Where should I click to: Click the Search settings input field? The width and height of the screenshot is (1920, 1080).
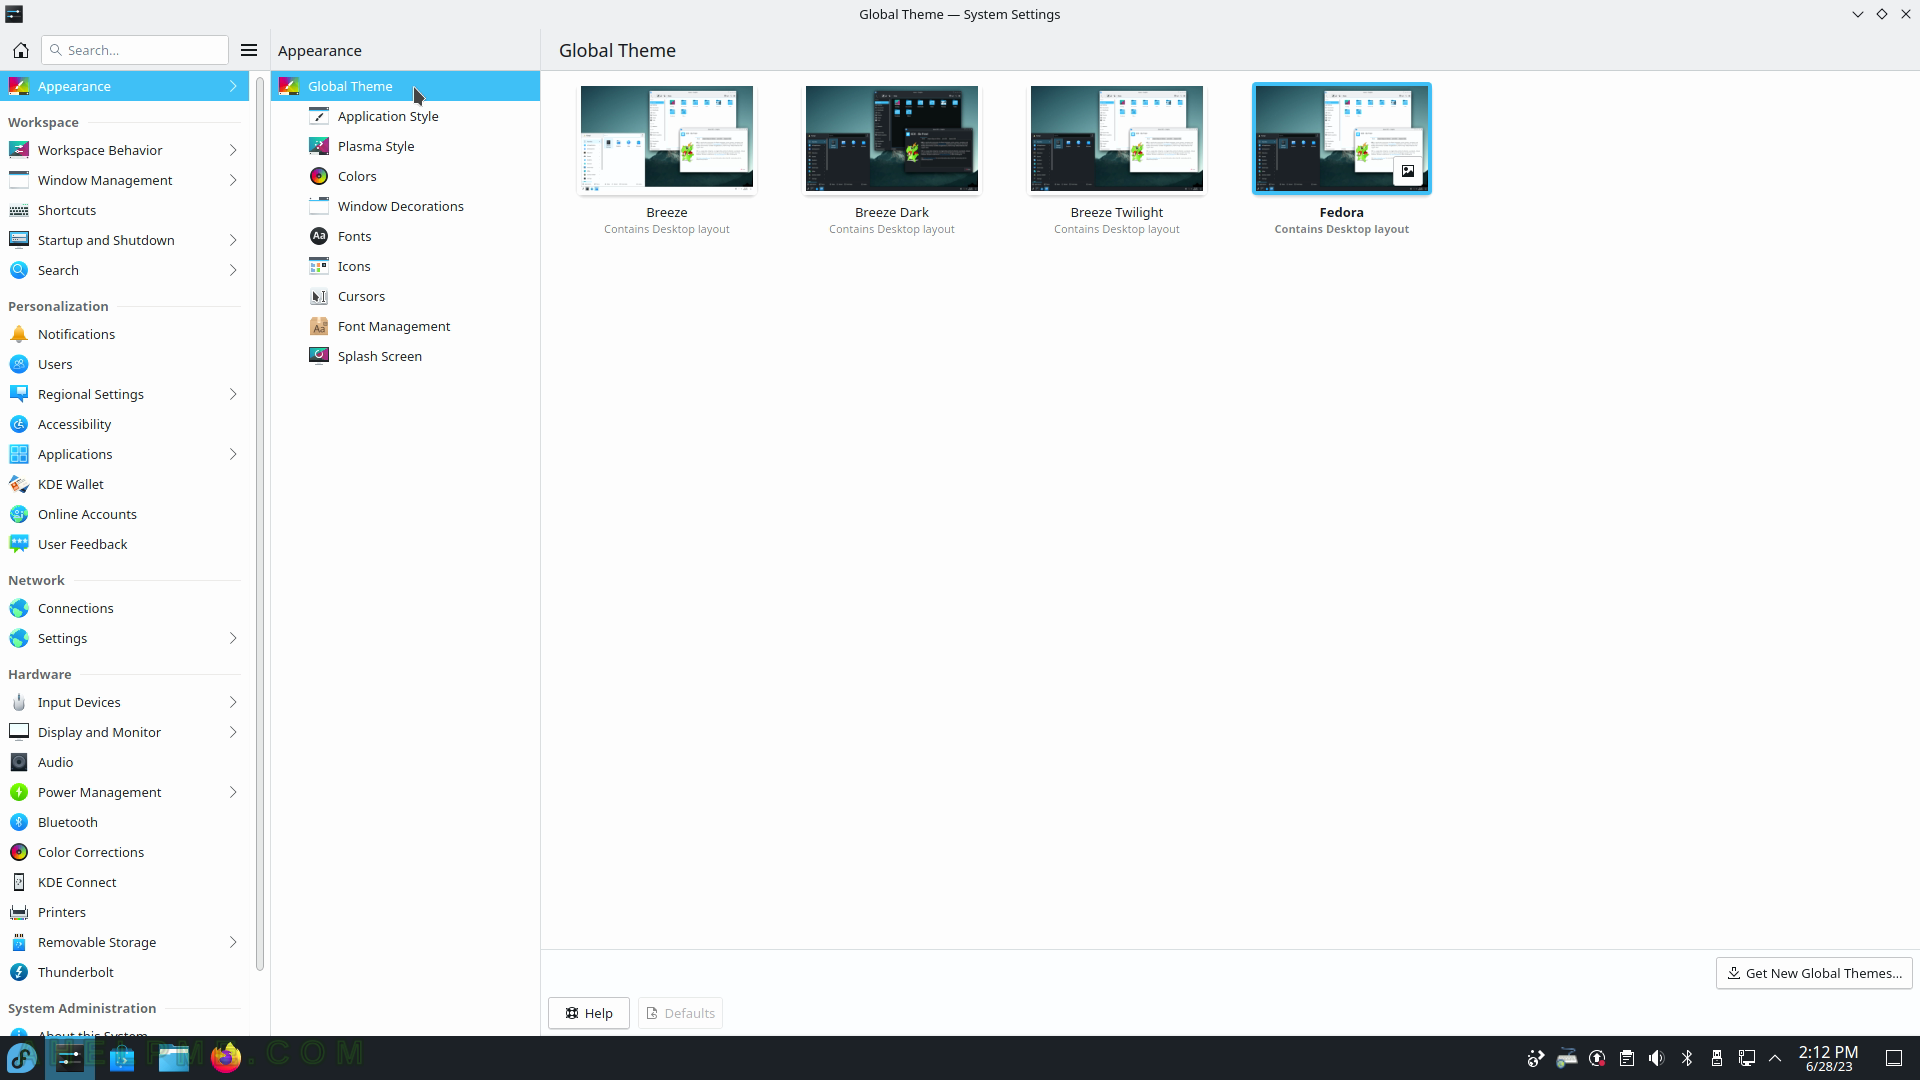[x=135, y=50]
